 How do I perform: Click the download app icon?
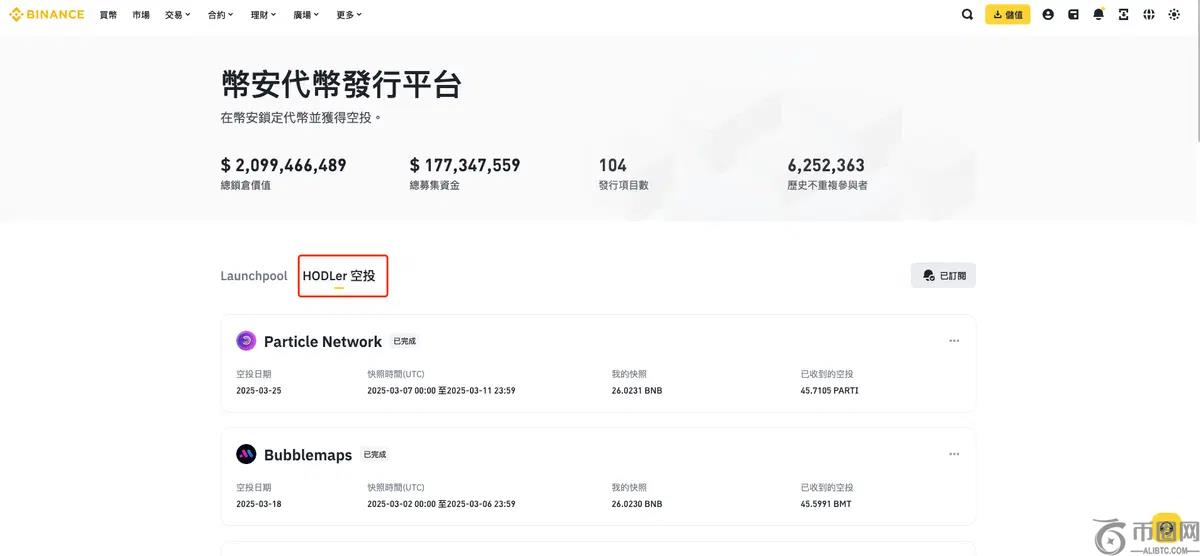tap(1124, 15)
